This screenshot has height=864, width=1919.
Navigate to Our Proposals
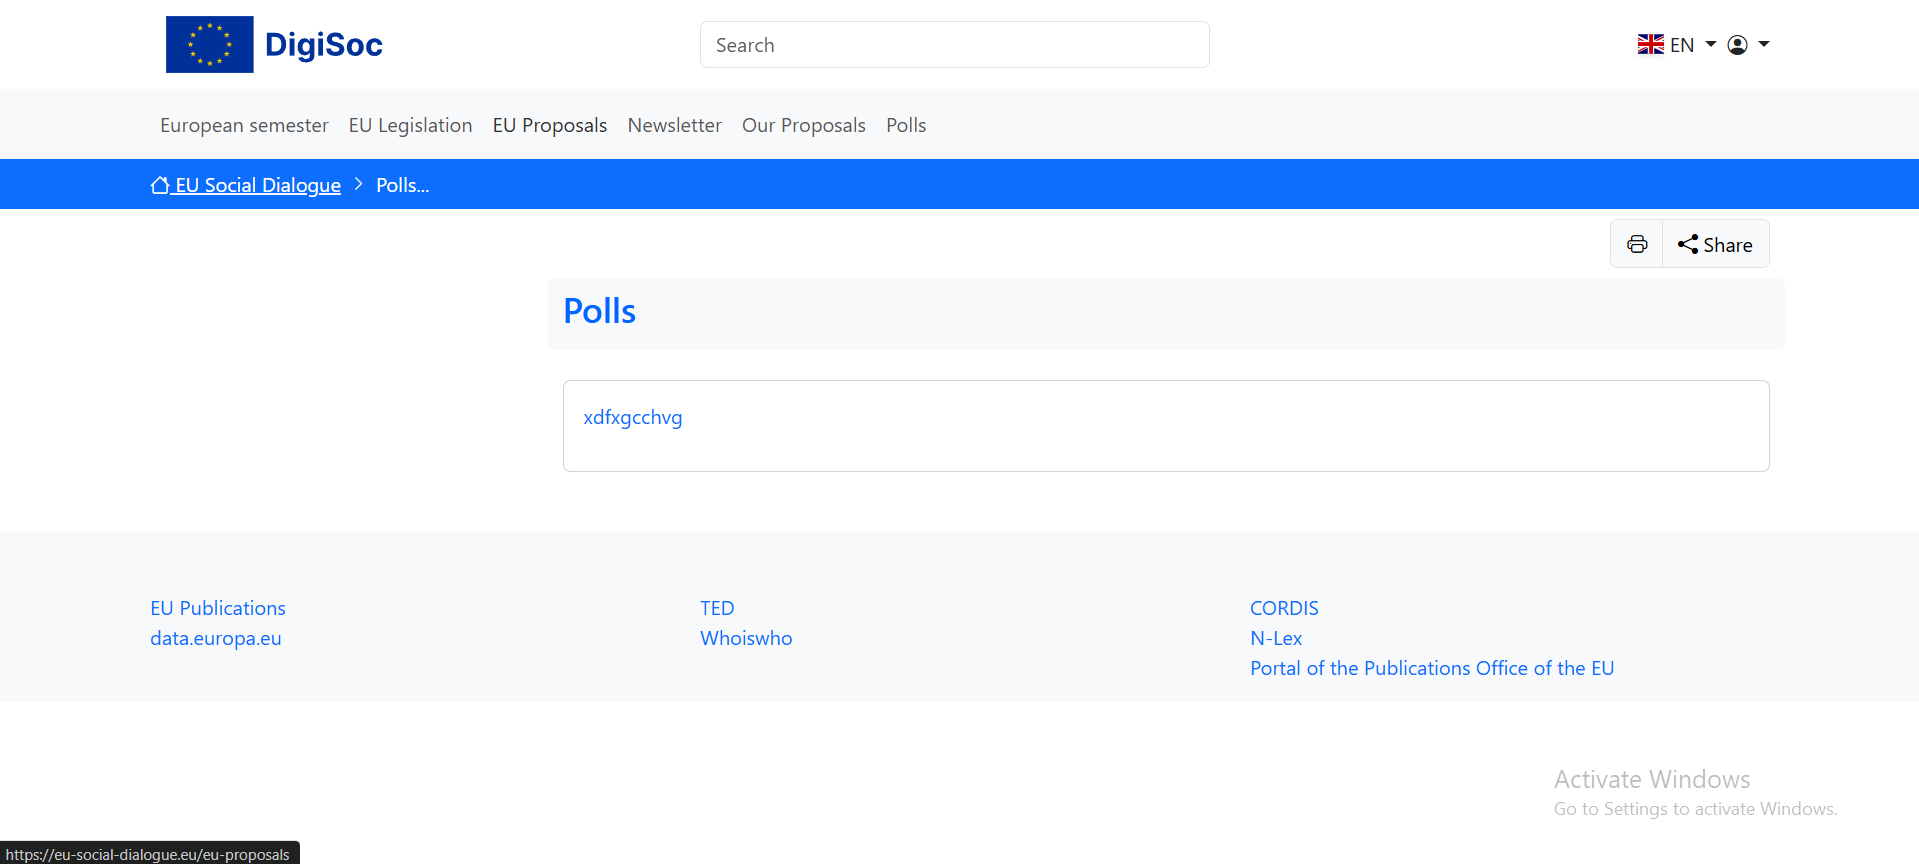(x=803, y=125)
